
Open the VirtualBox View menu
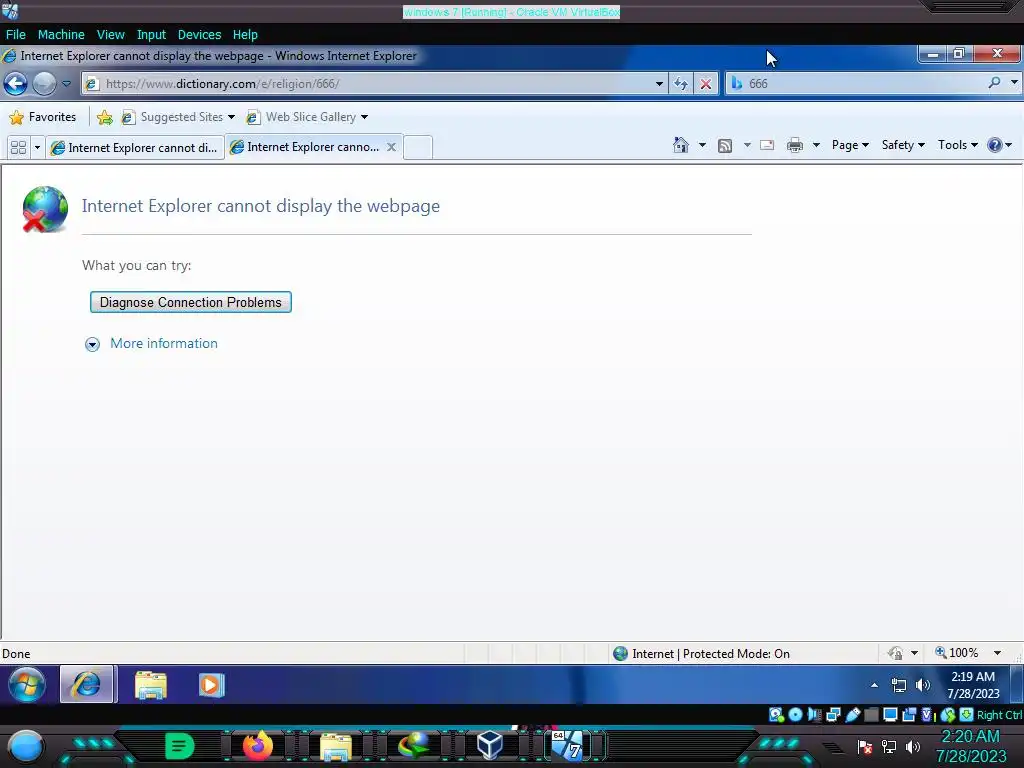pos(110,35)
